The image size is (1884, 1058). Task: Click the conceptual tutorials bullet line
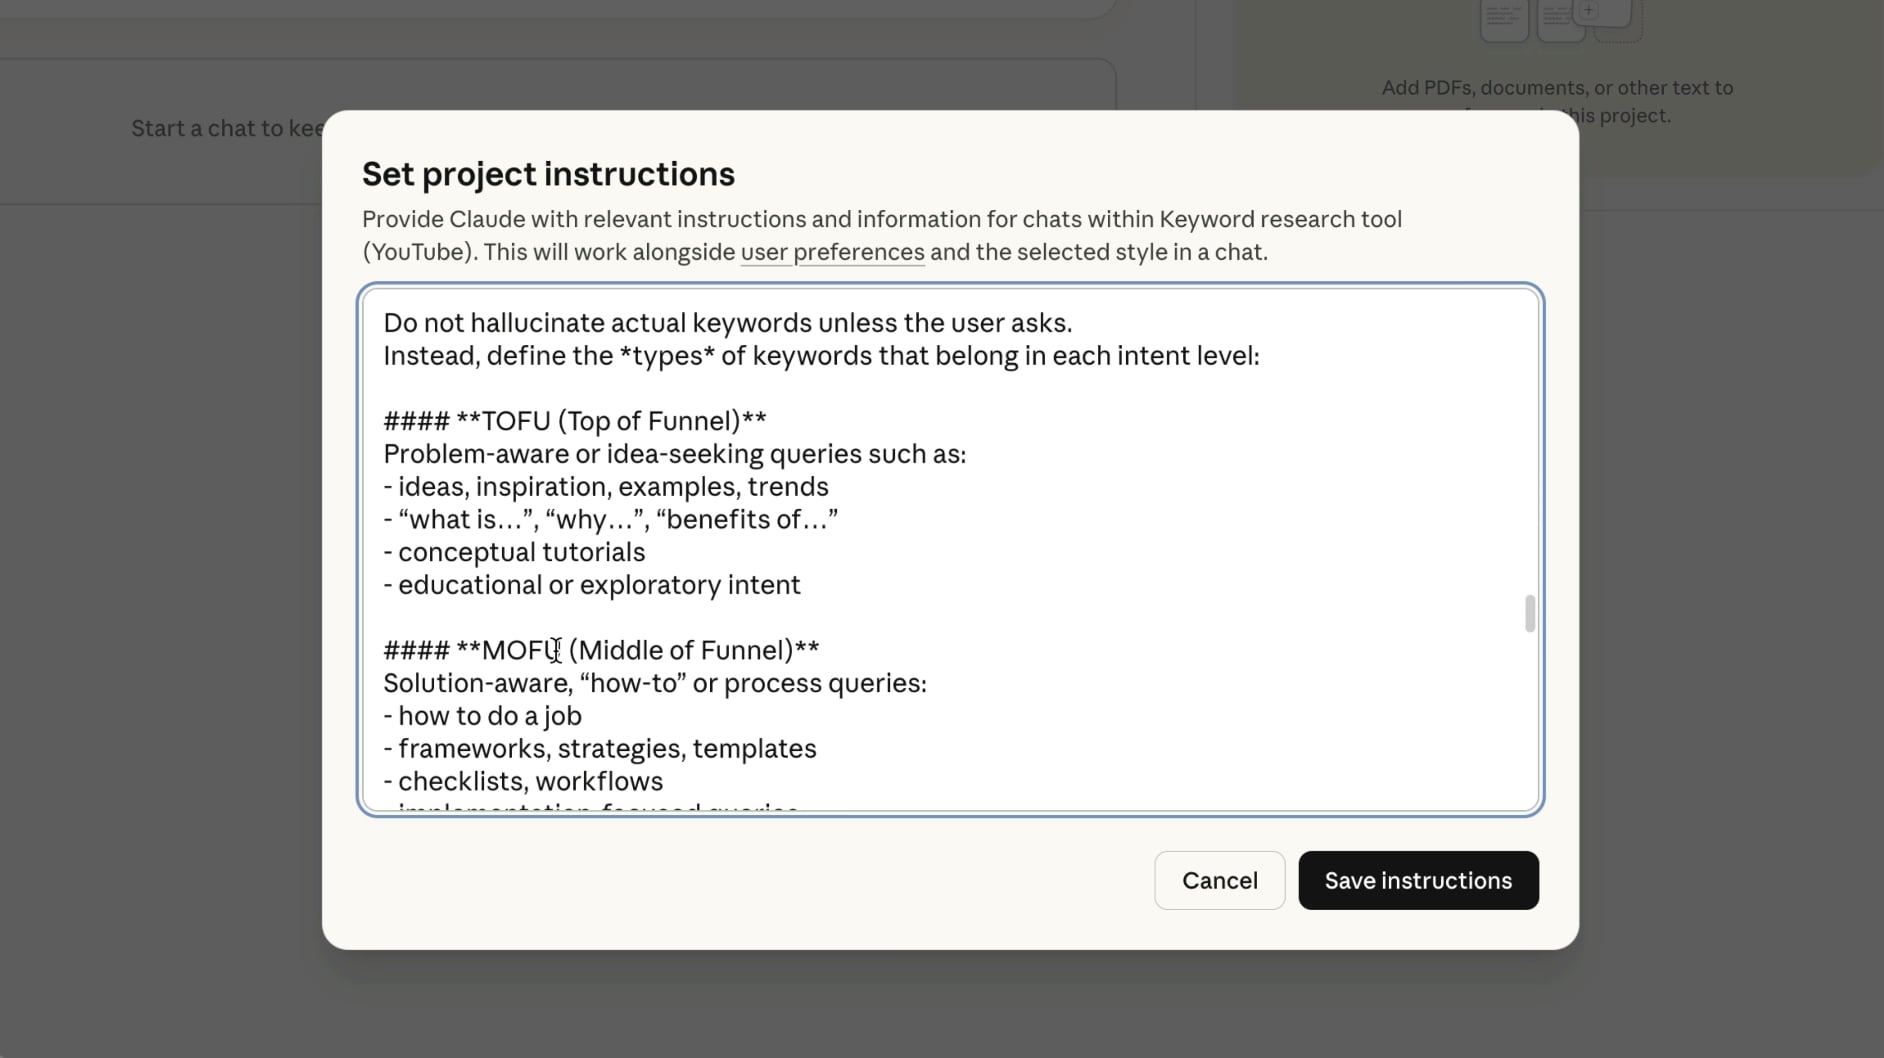pyautogui.click(x=514, y=551)
